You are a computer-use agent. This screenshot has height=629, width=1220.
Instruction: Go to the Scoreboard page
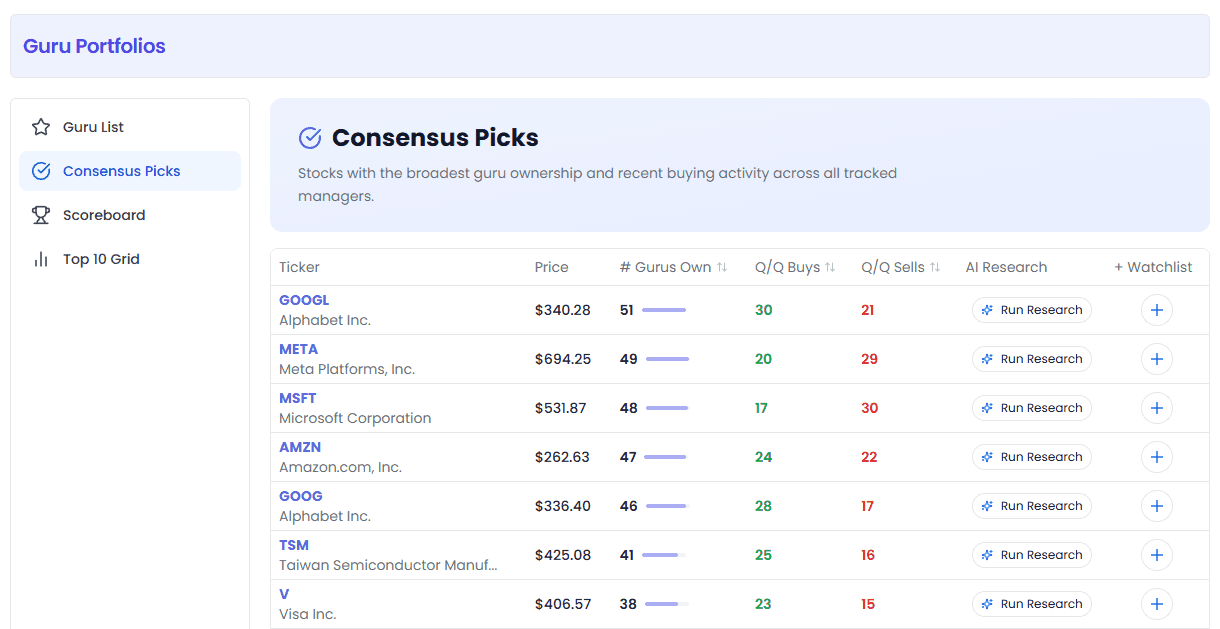point(130,215)
